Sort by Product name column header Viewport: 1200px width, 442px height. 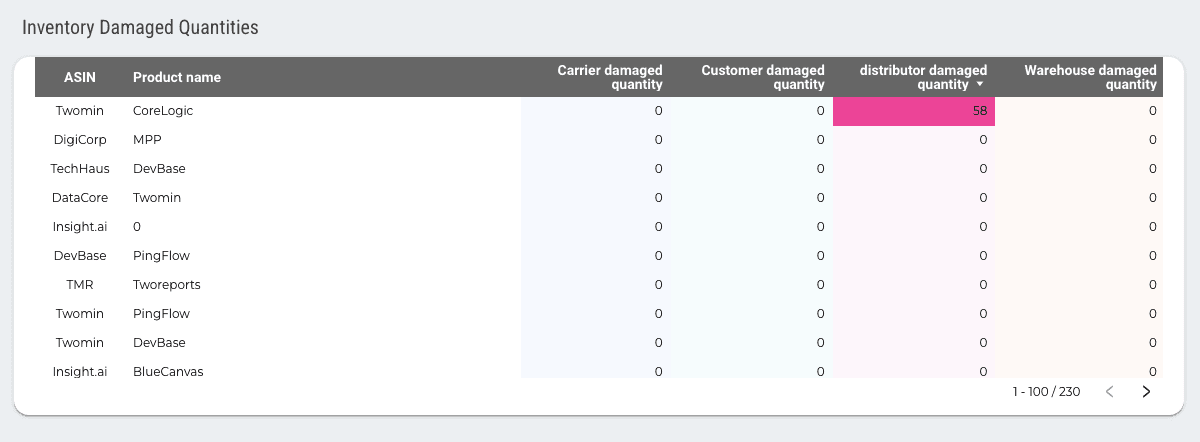pyautogui.click(x=177, y=77)
